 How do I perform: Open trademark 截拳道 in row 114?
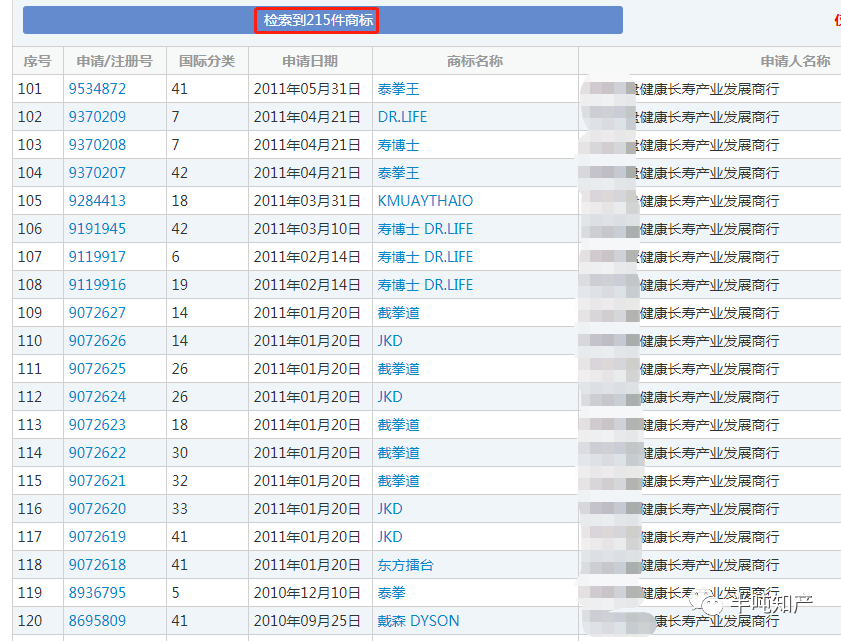[x=399, y=452]
